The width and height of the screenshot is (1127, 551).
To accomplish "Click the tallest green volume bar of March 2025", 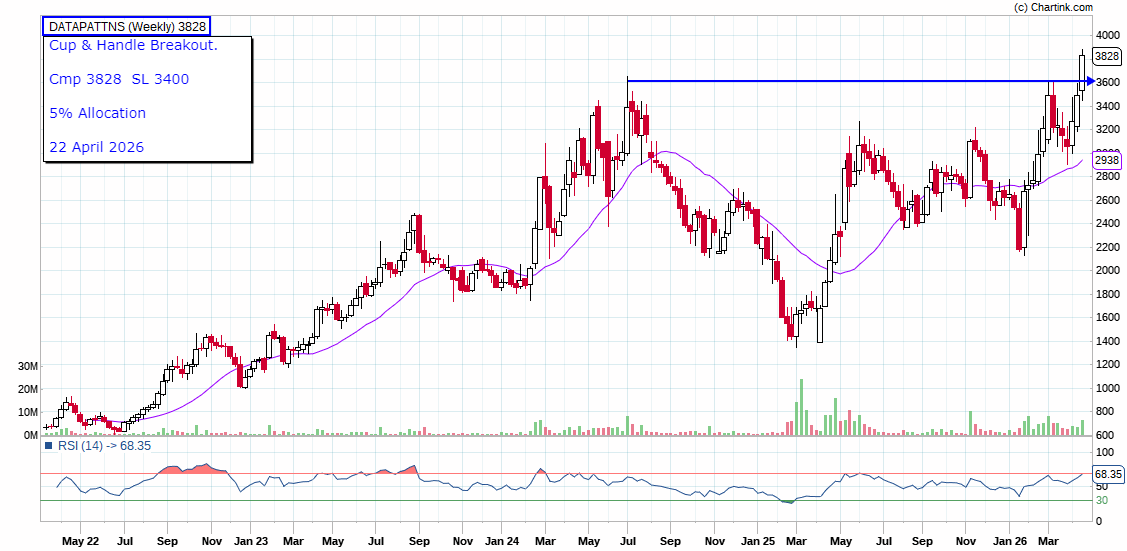I will pyautogui.click(x=801, y=407).
